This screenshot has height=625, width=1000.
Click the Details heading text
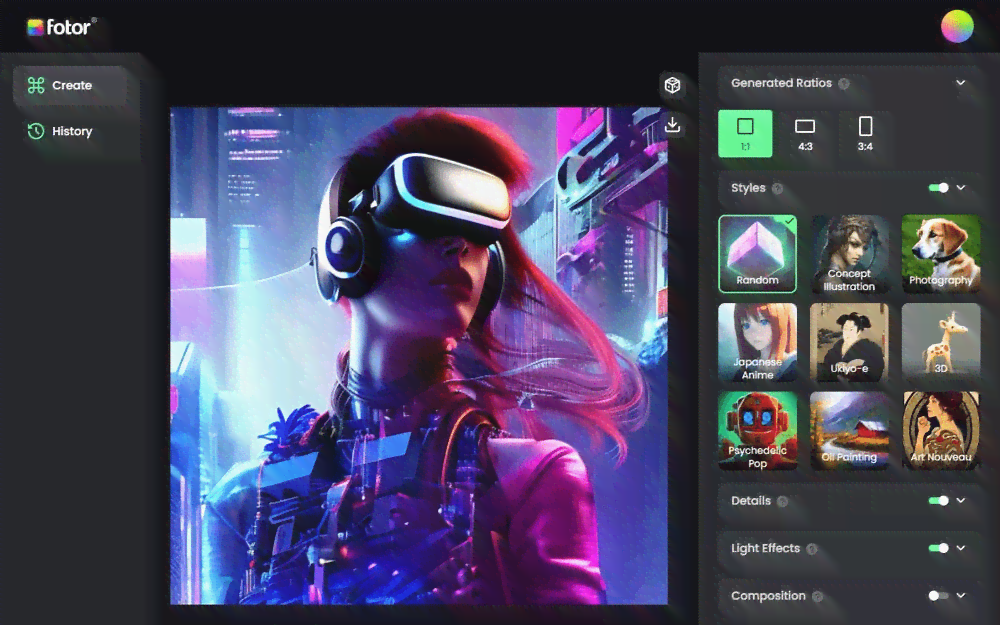[x=751, y=501]
